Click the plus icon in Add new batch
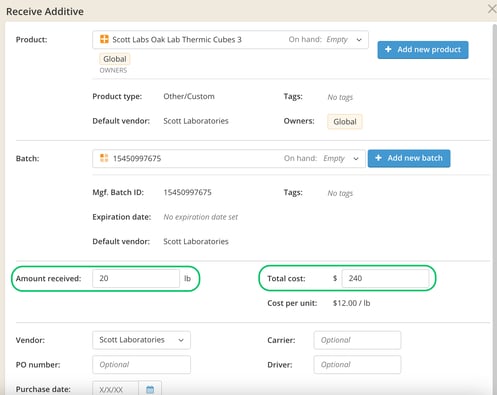Image resolution: width=497 pixels, height=395 pixels. (378, 158)
